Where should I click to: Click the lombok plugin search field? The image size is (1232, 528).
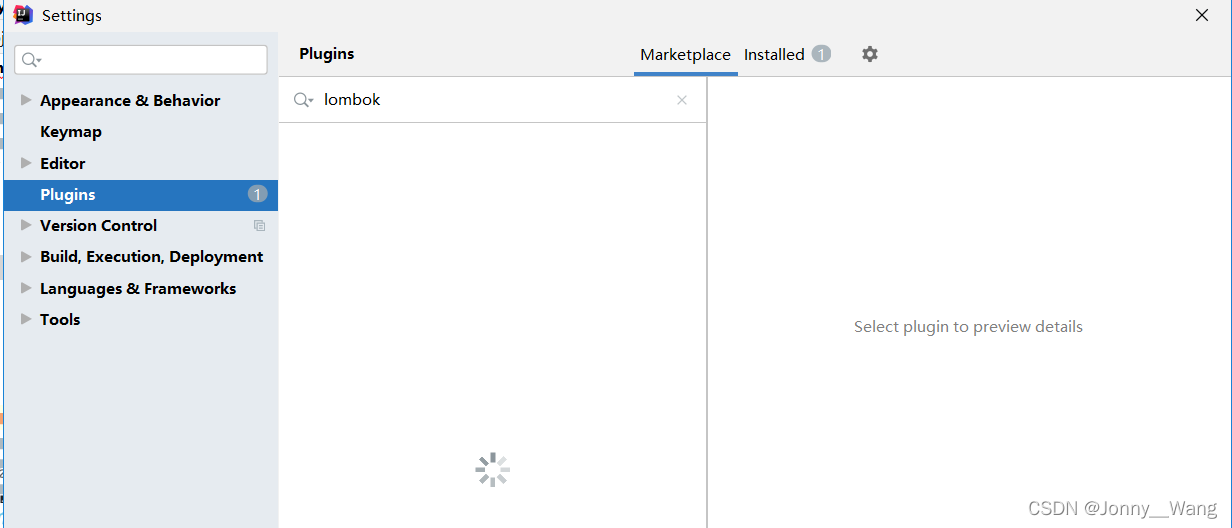(x=490, y=100)
